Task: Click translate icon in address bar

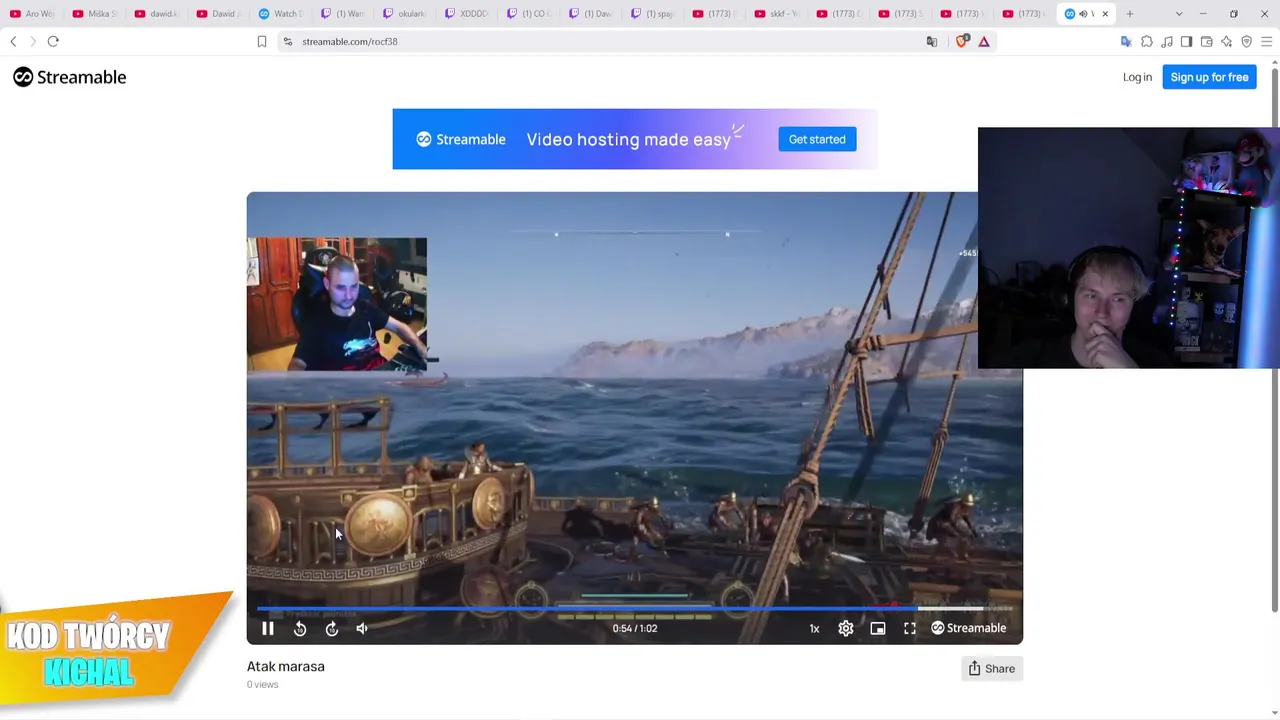Action: pyautogui.click(x=932, y=41)
